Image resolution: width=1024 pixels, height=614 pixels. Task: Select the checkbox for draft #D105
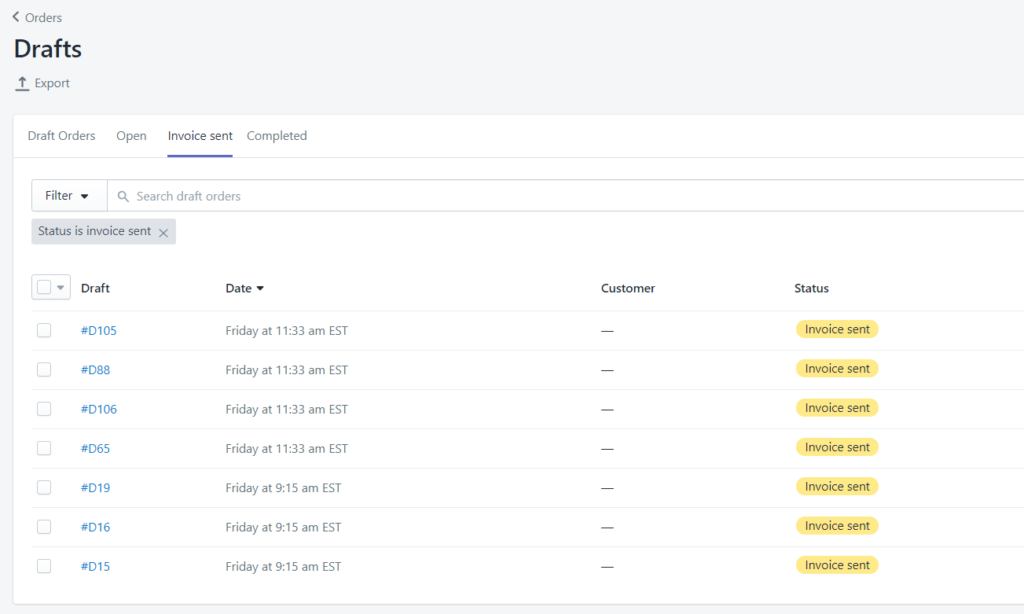[44, 331]
